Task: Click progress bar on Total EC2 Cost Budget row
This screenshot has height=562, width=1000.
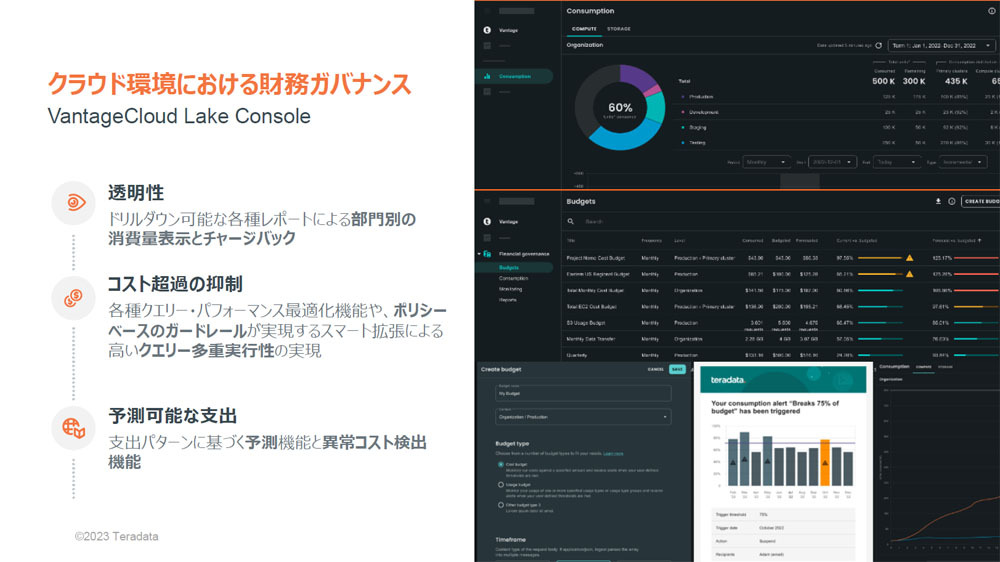Action: point(880,307)
